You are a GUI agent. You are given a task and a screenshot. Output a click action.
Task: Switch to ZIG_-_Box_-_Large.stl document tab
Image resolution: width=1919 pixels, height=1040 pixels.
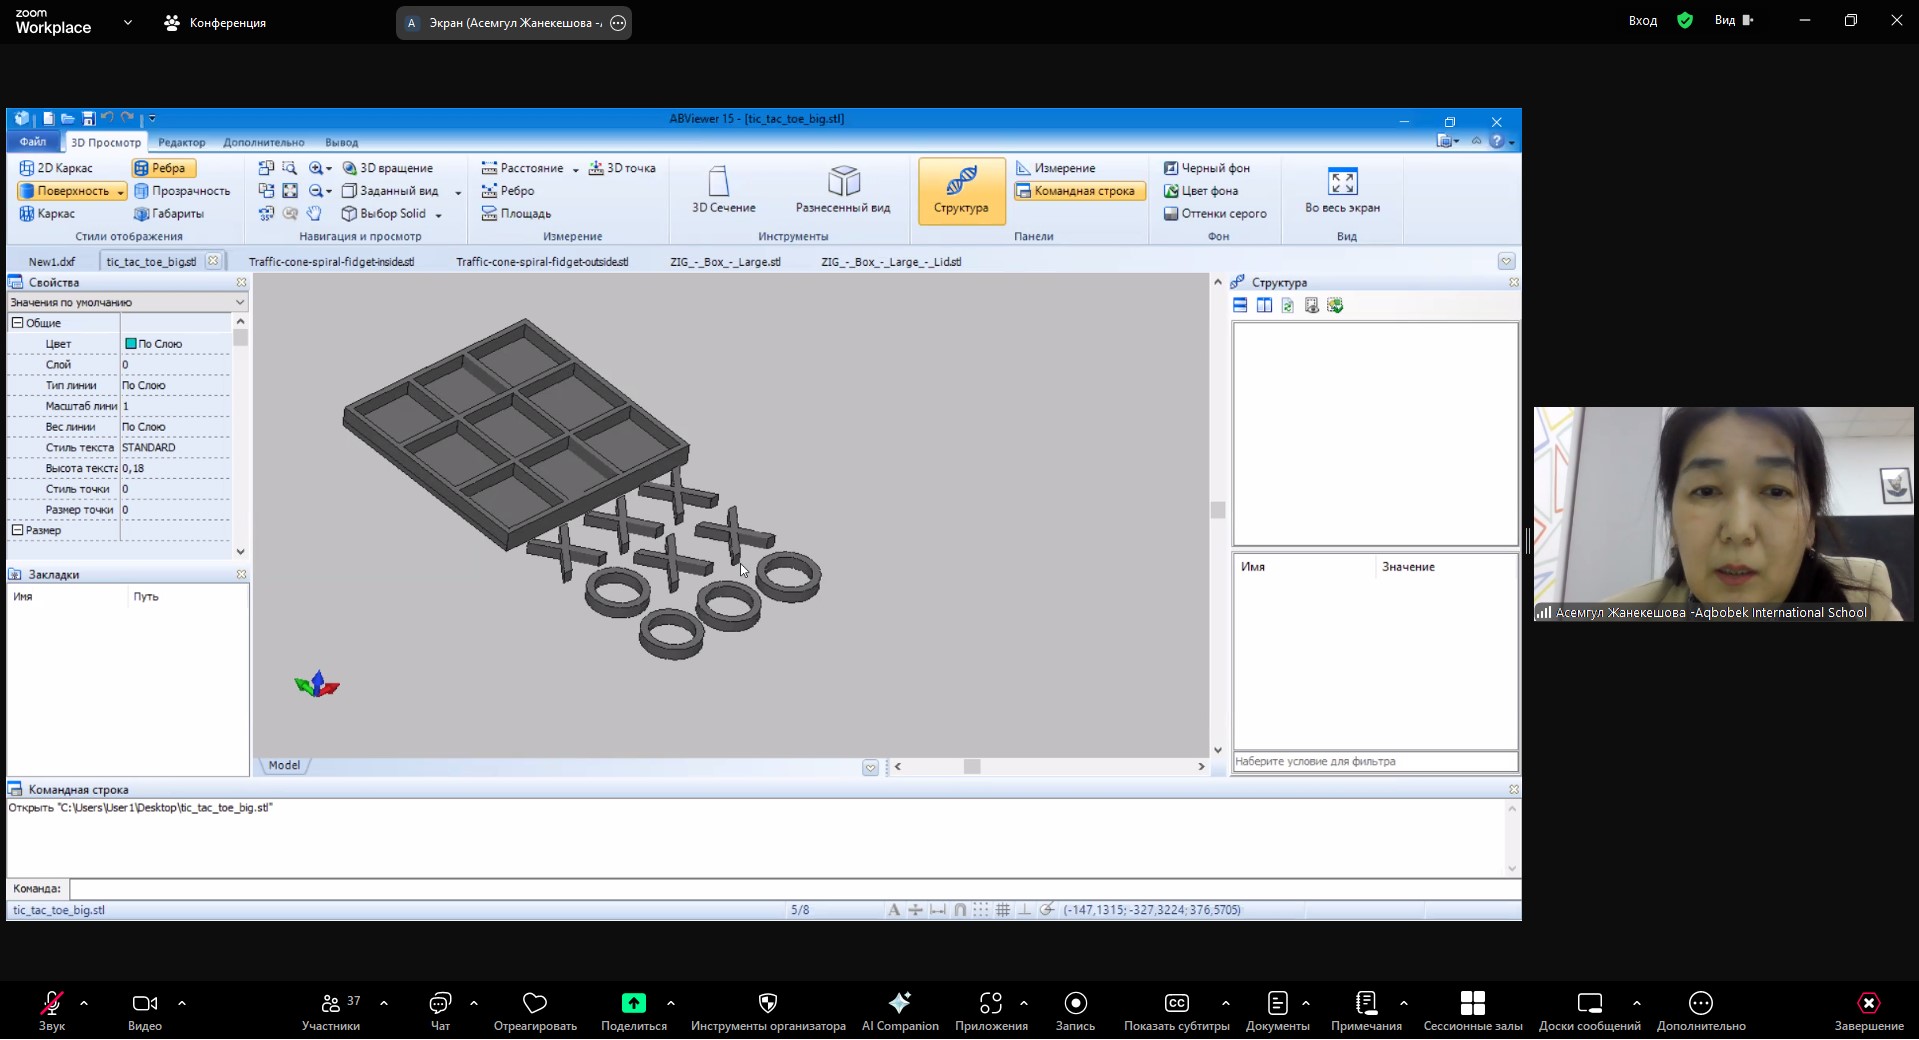[725, 262]
